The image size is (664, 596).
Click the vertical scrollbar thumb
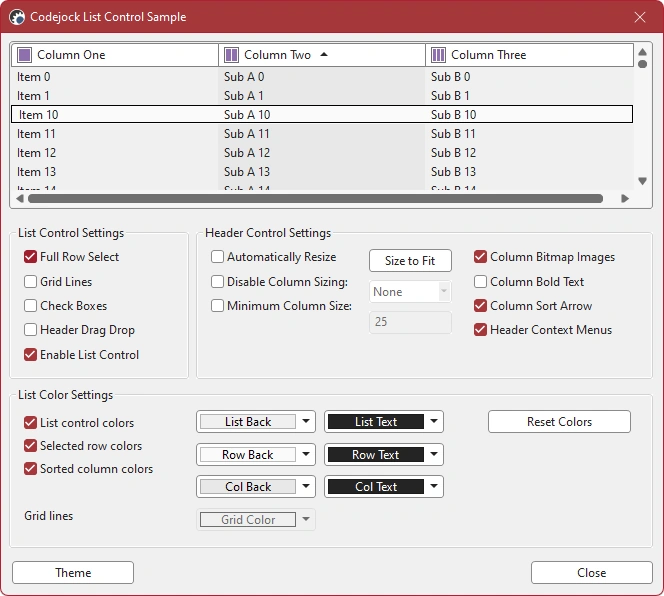coord(642,64)
